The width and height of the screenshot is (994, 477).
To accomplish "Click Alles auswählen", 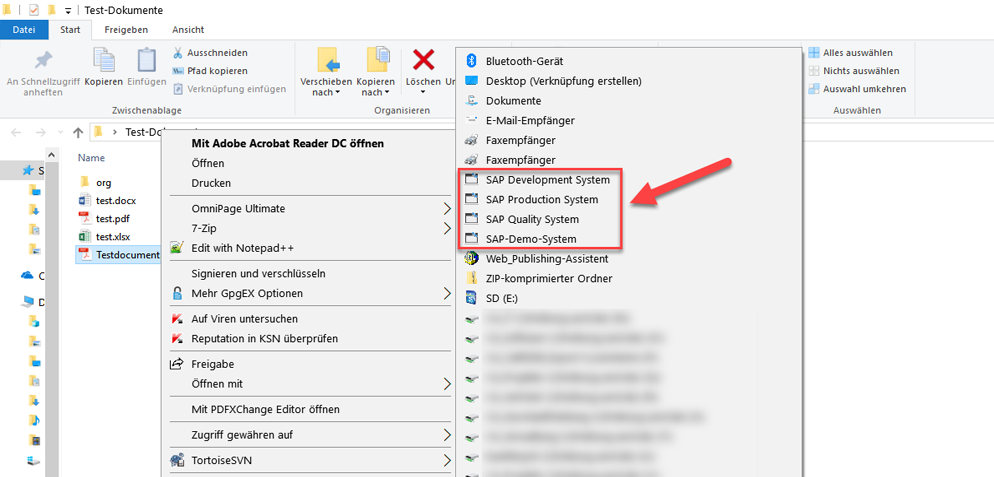I will tap(851, 53).
